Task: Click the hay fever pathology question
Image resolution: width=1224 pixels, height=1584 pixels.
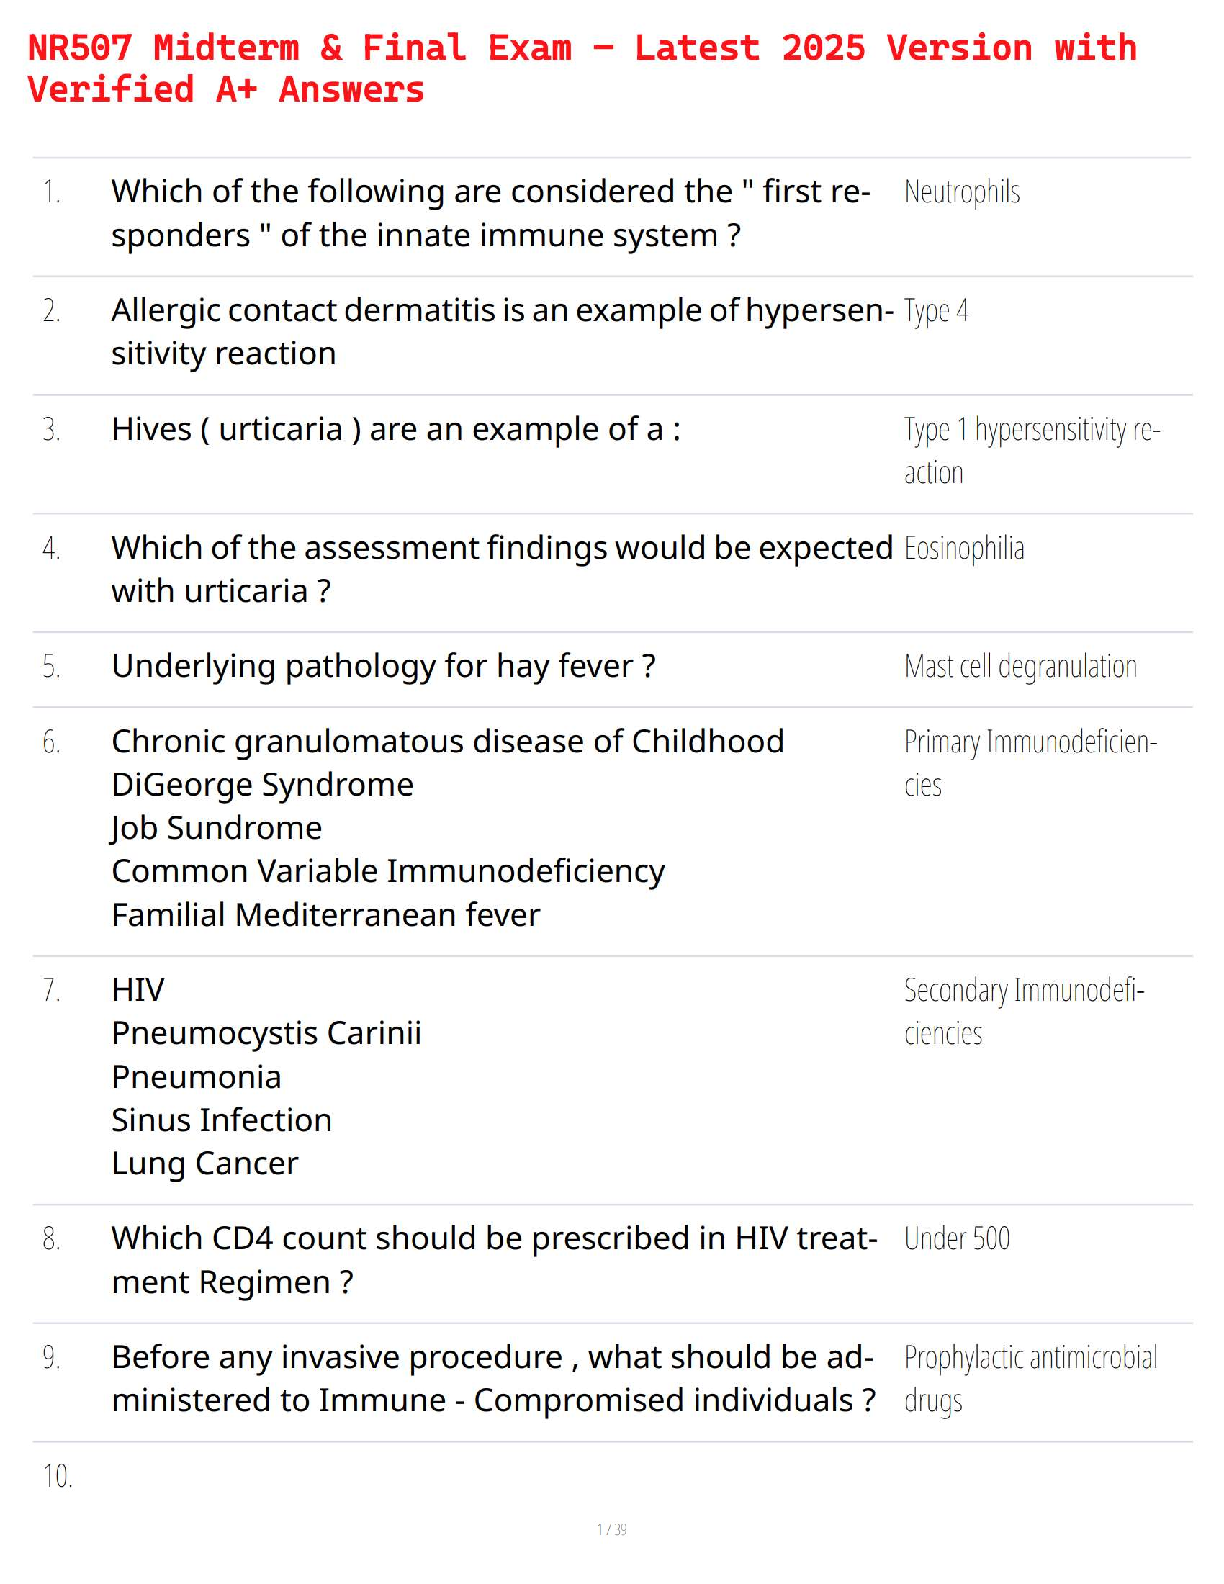Action: pos(383,667)
